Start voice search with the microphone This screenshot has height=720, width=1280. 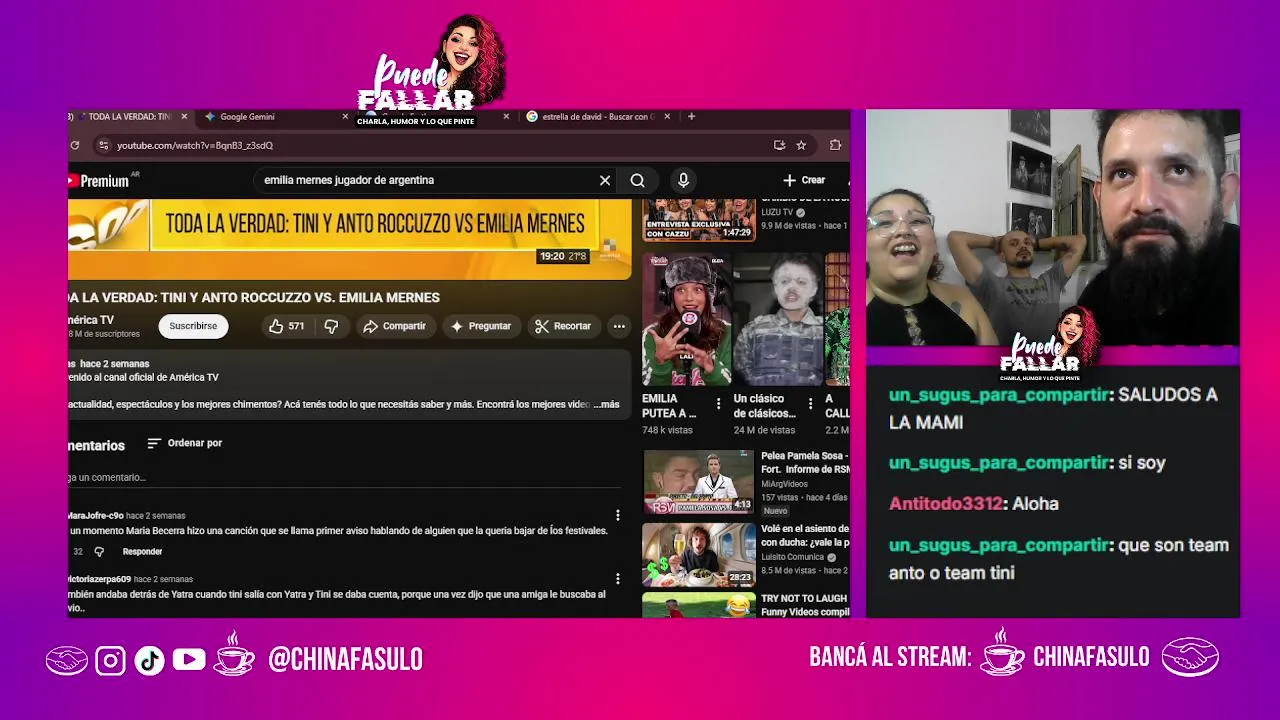pyautogui.click(x=683, y=181)
